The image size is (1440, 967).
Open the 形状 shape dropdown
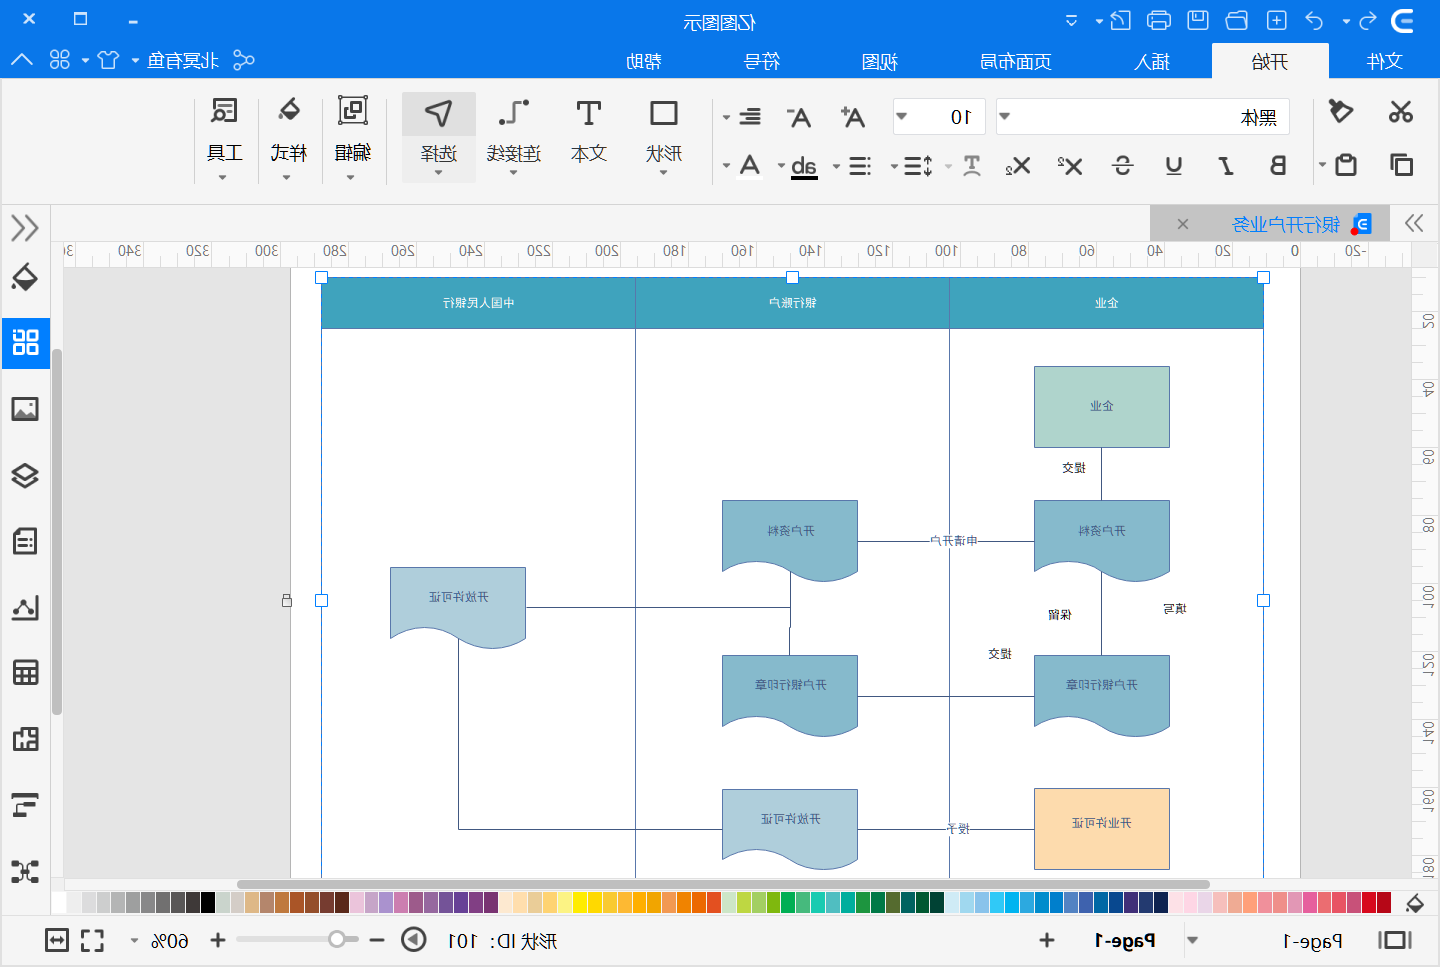coord(664,137)
